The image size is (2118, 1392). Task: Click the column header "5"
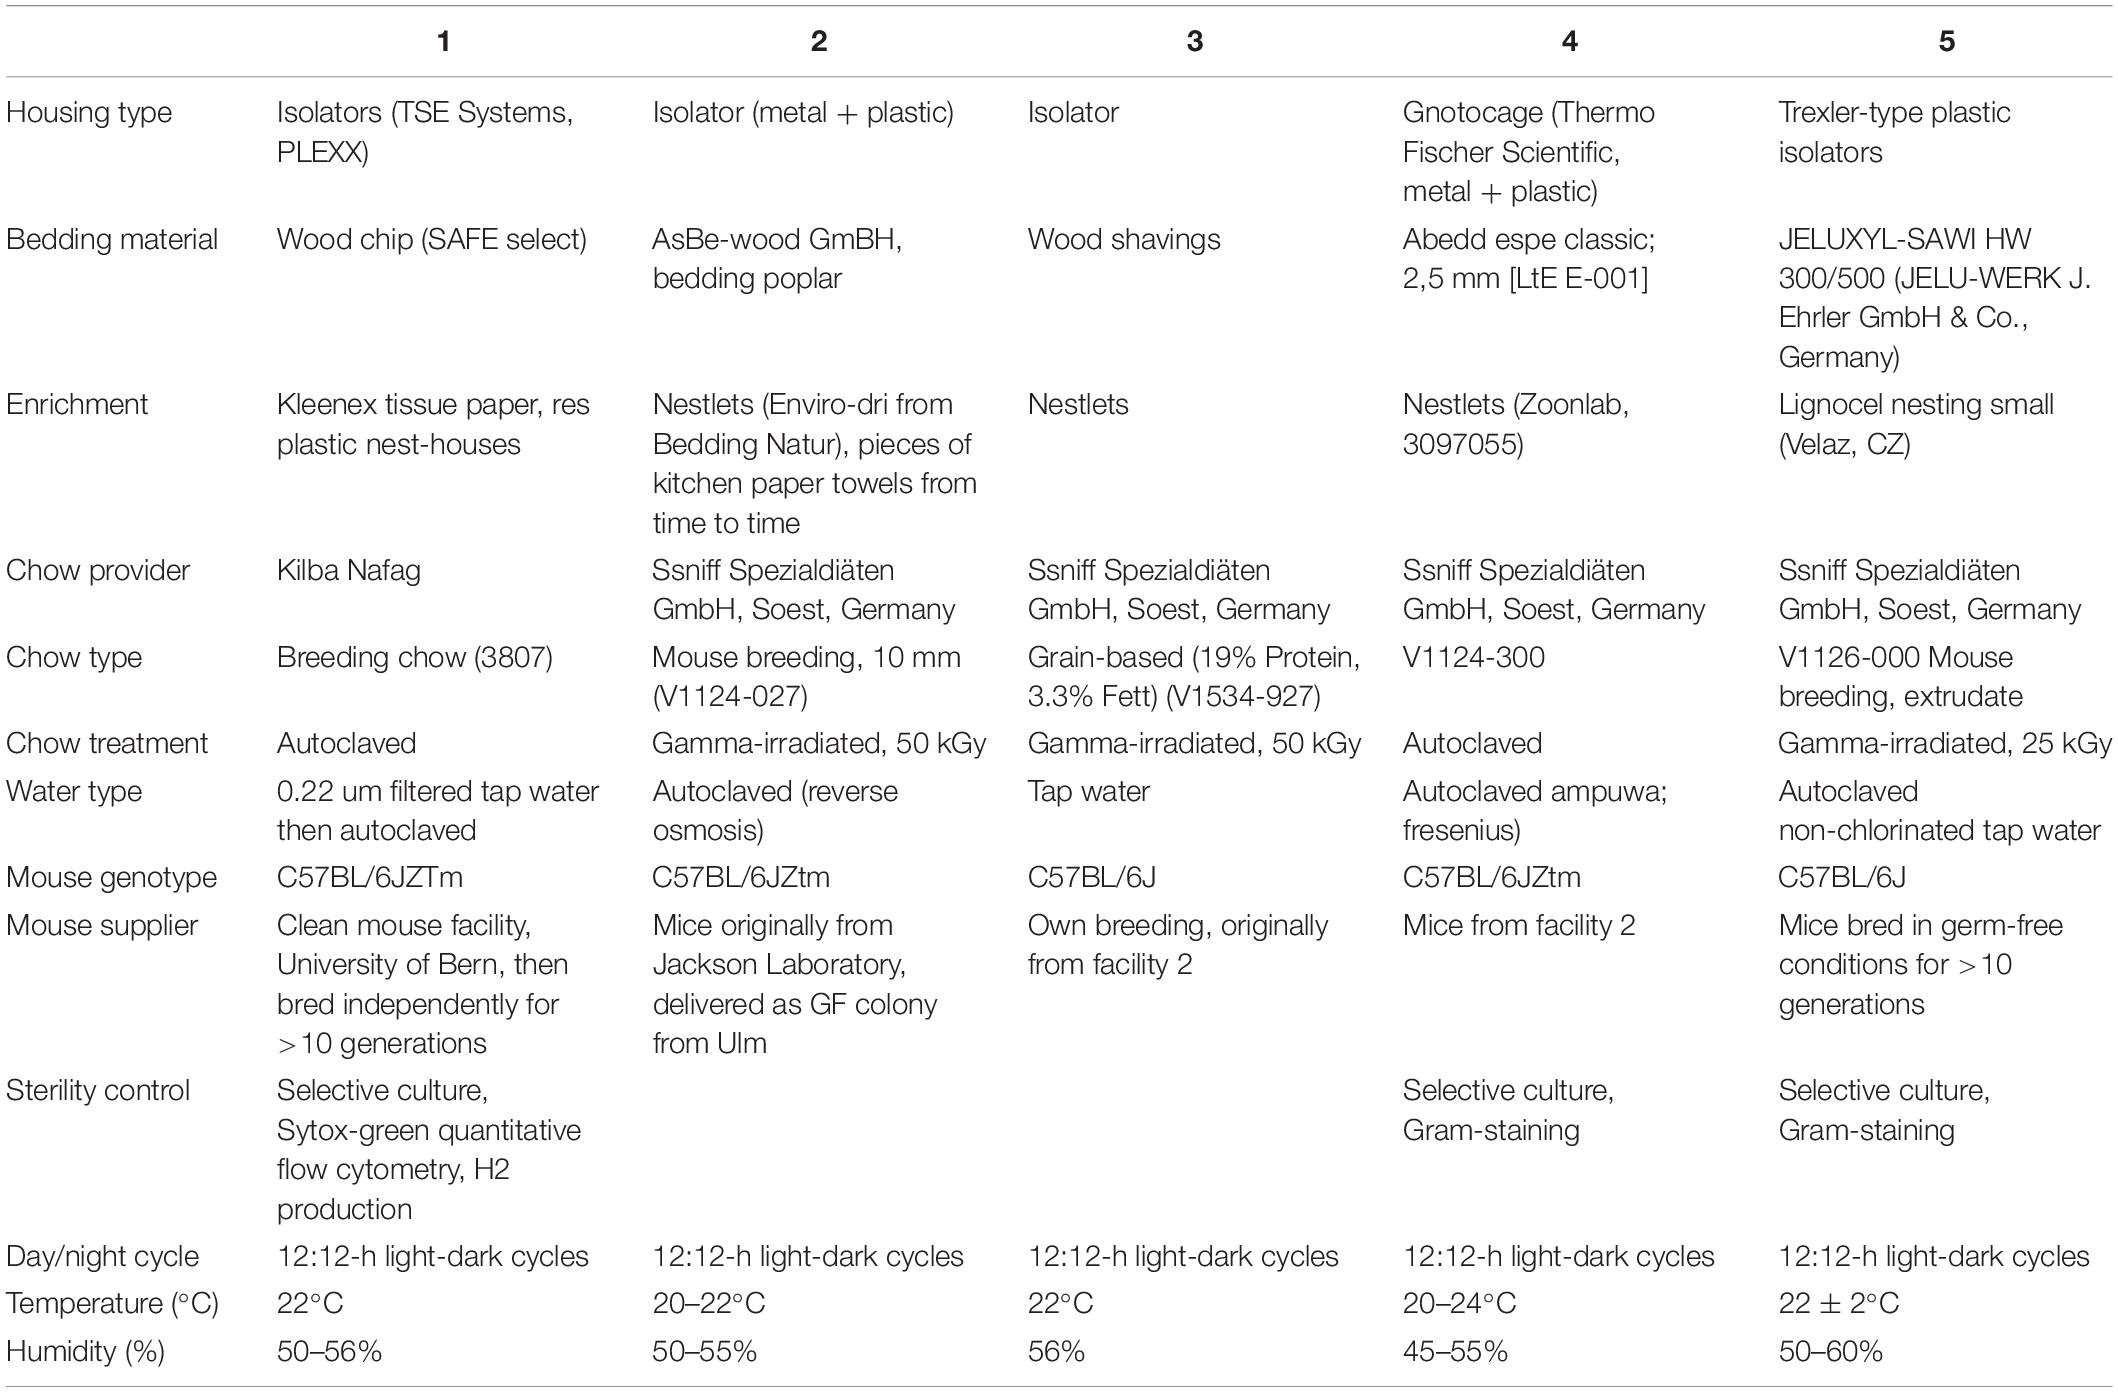click(1946, 41)
